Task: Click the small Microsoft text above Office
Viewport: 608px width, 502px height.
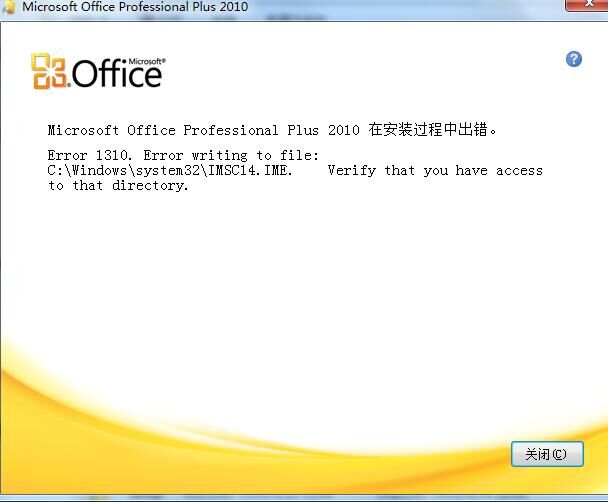Action: (x=147, y=61)
